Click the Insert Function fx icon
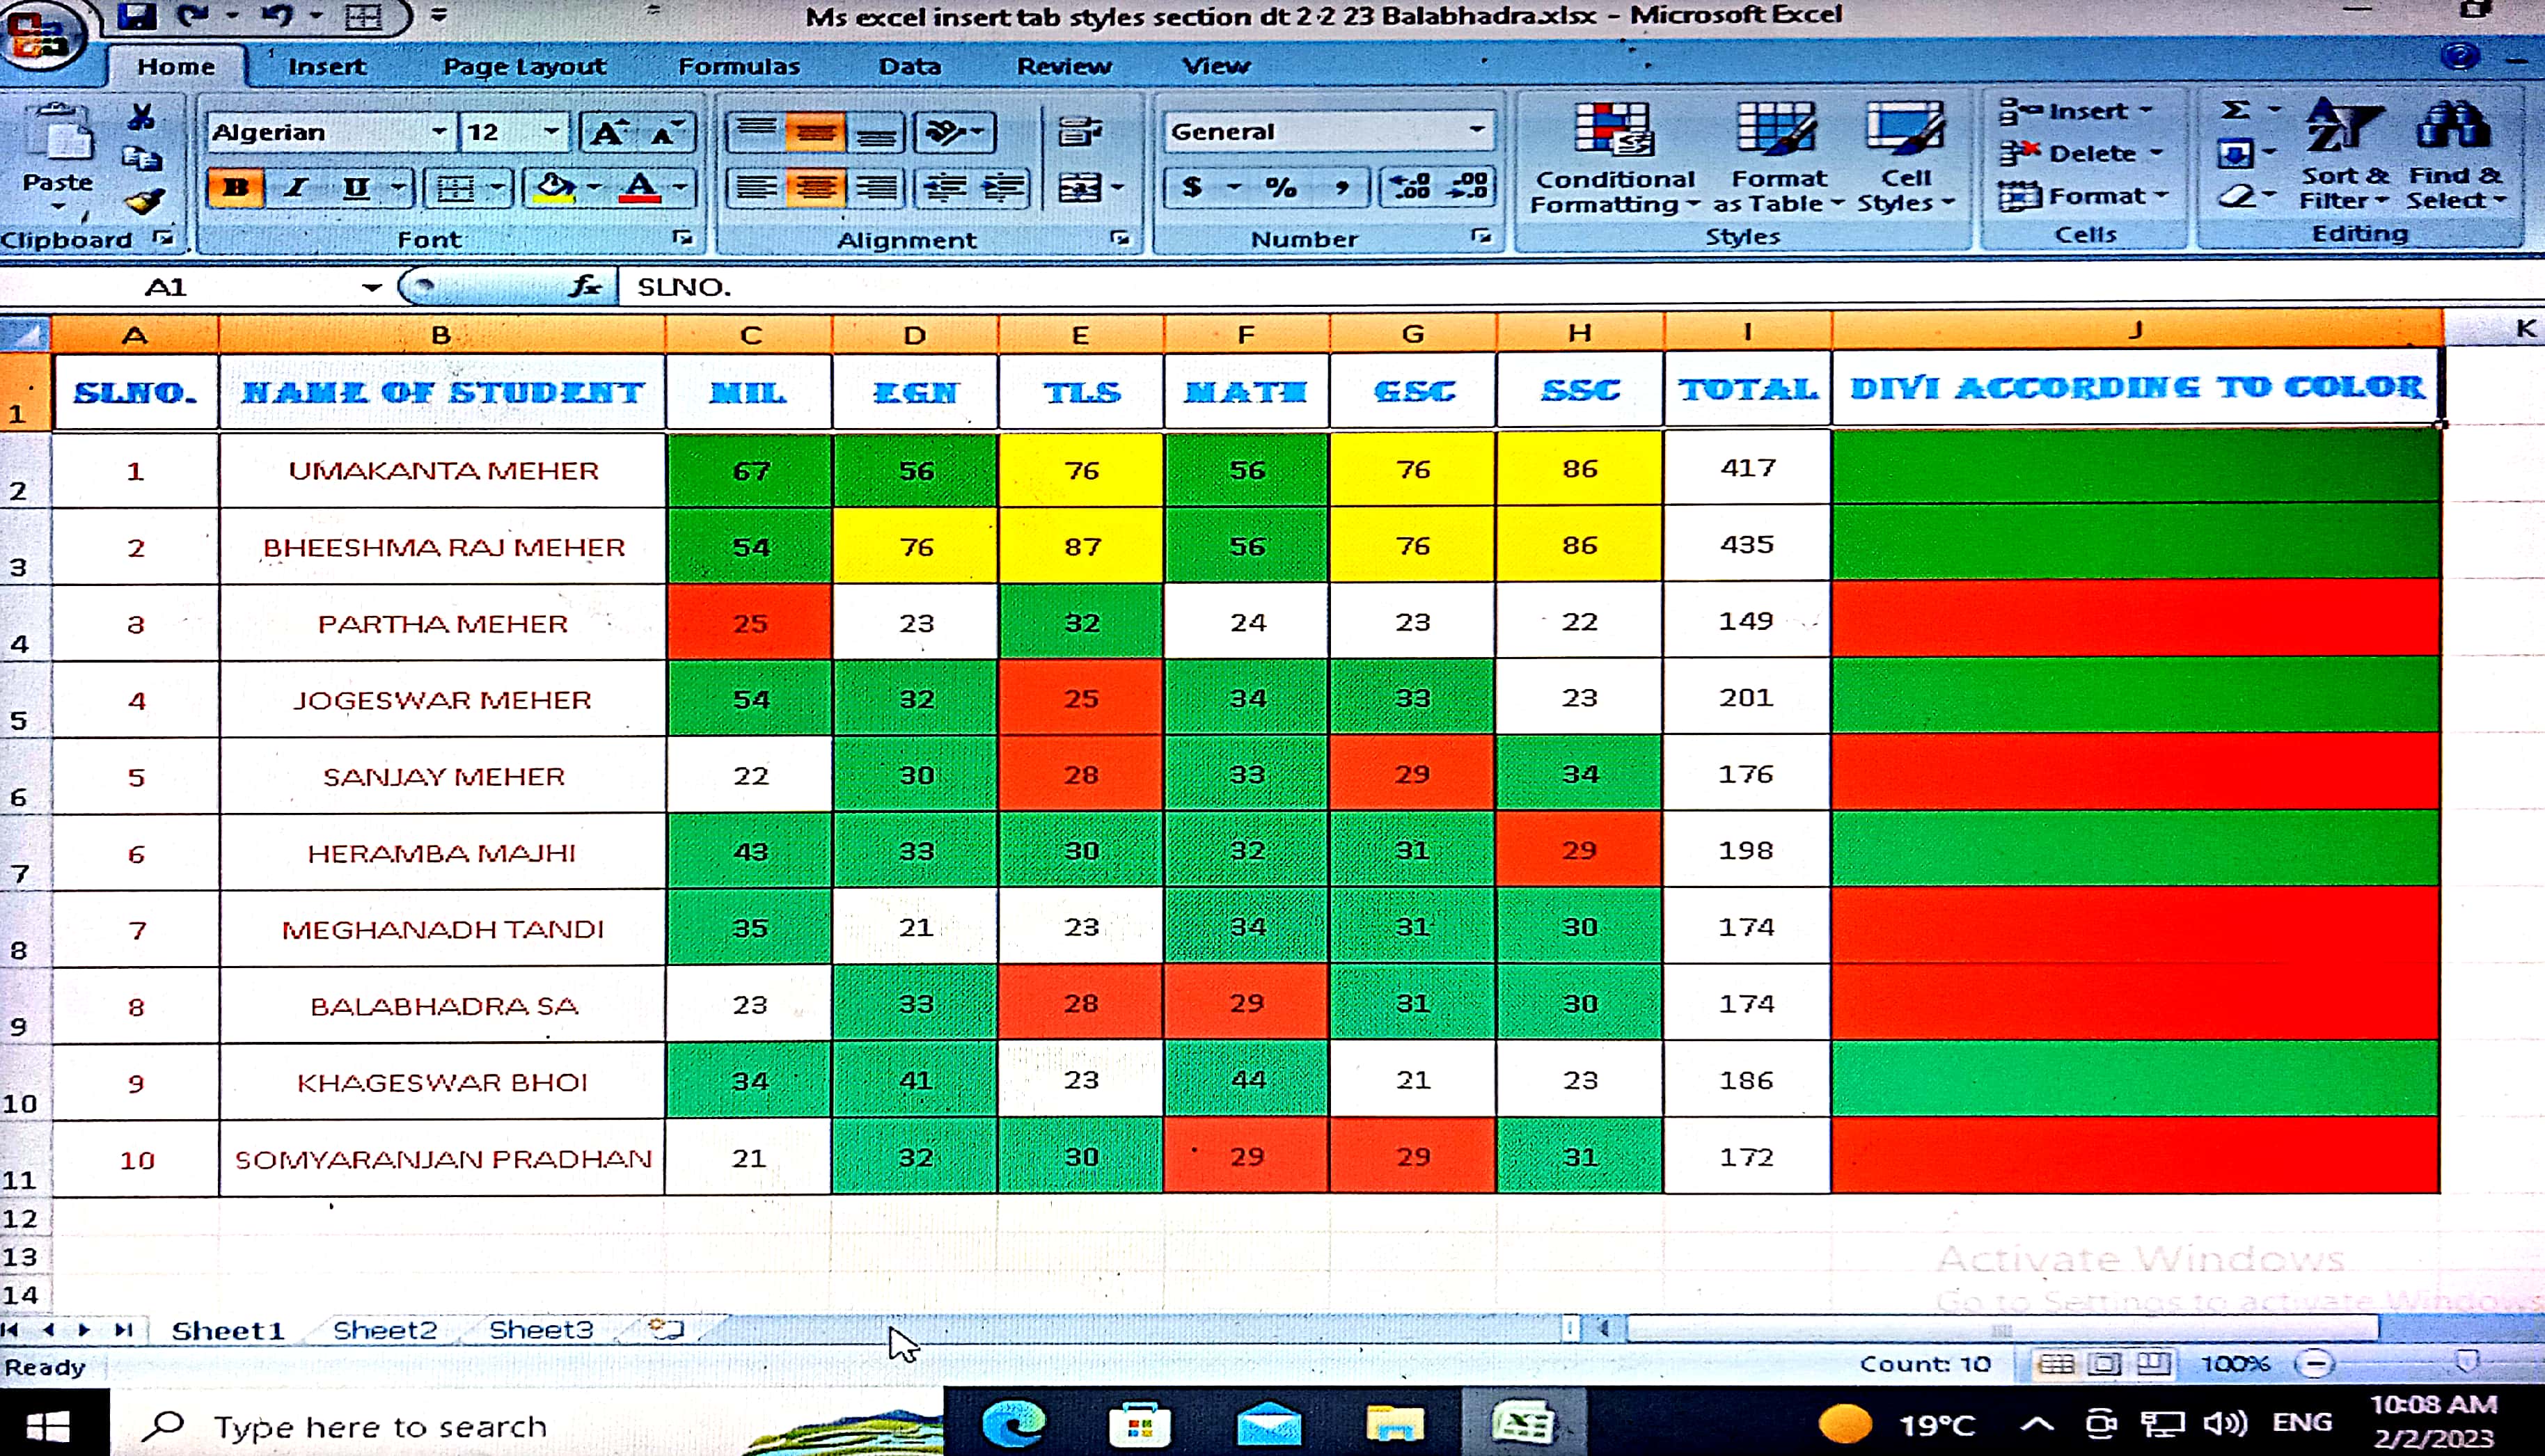This screenshot has width=2545, height=1456. coord(586,288)
